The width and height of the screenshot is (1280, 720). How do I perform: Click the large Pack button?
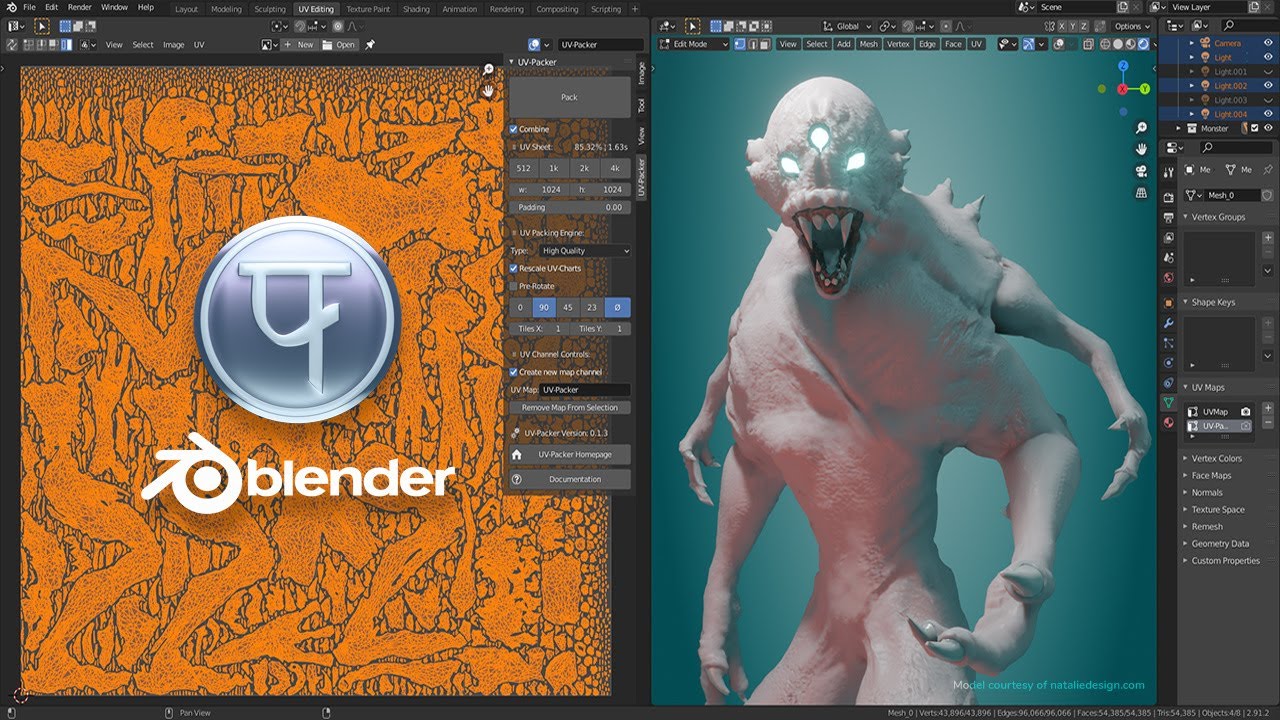pyautogui.click(x=570, y=97)
